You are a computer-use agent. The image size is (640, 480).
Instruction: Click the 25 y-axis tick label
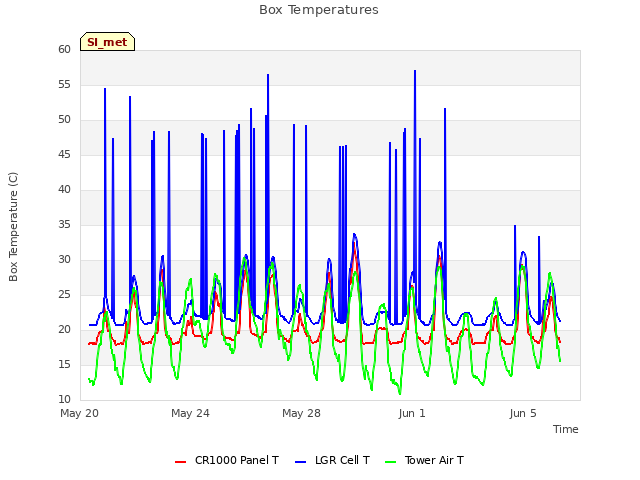point(64,294)
